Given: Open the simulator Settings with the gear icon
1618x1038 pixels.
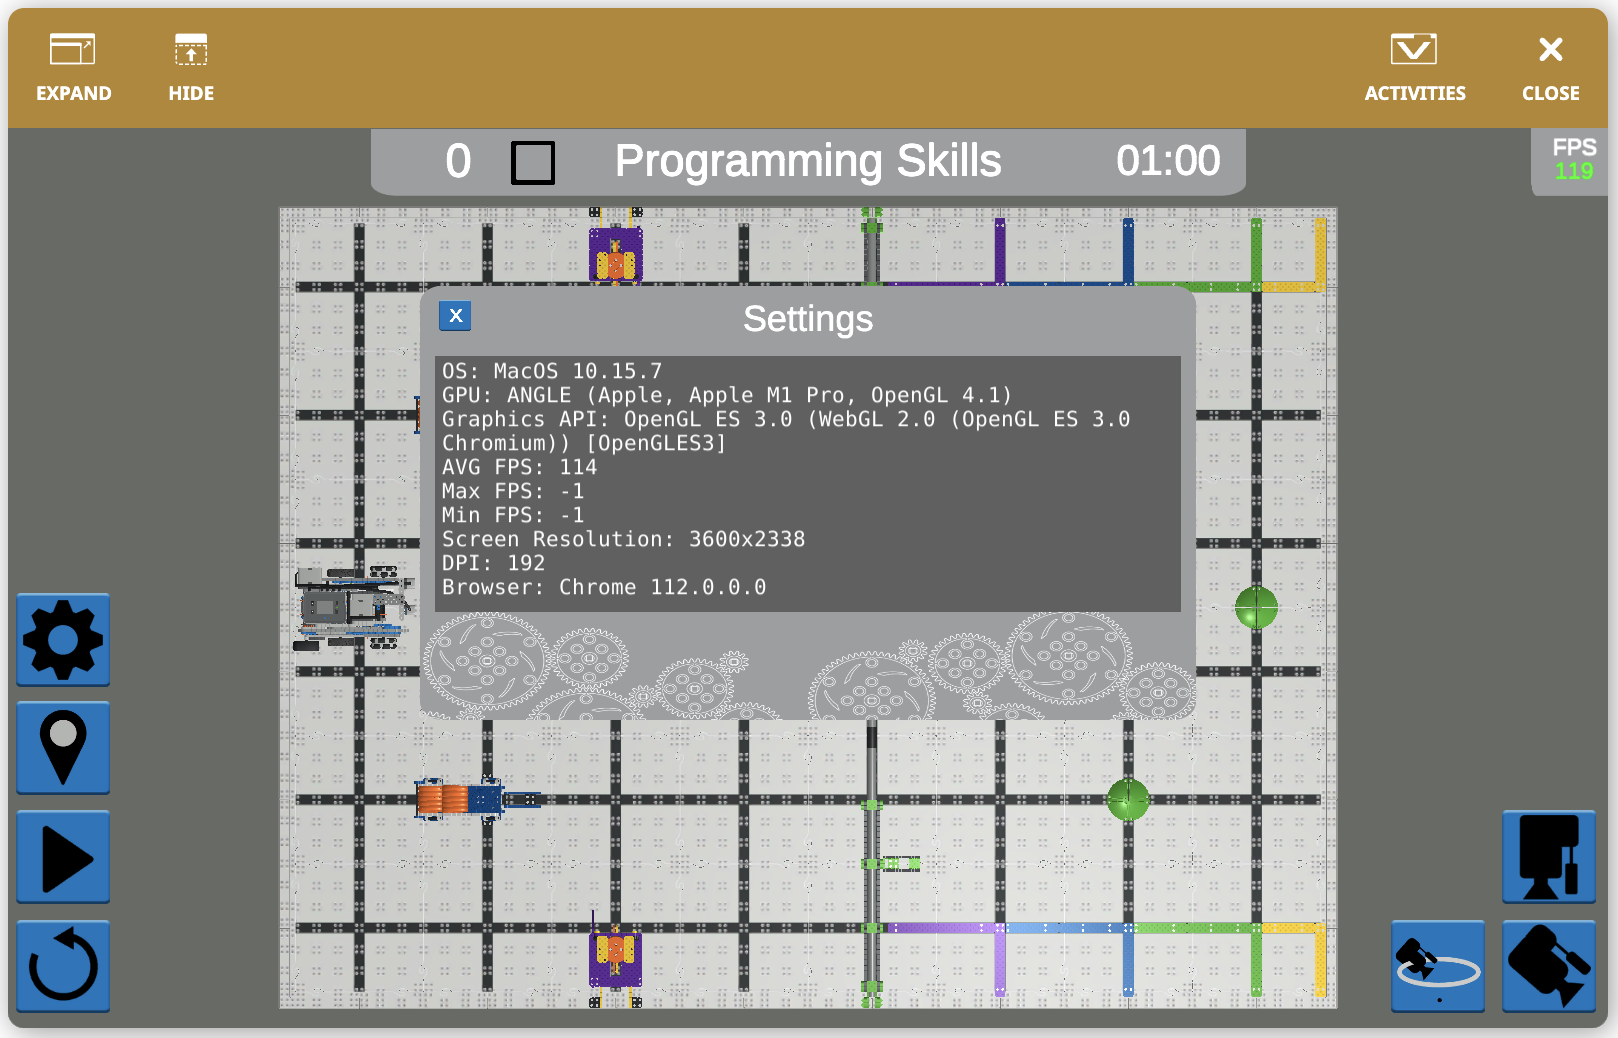Looking at the screenshot, I should click(x=62, y=641).
